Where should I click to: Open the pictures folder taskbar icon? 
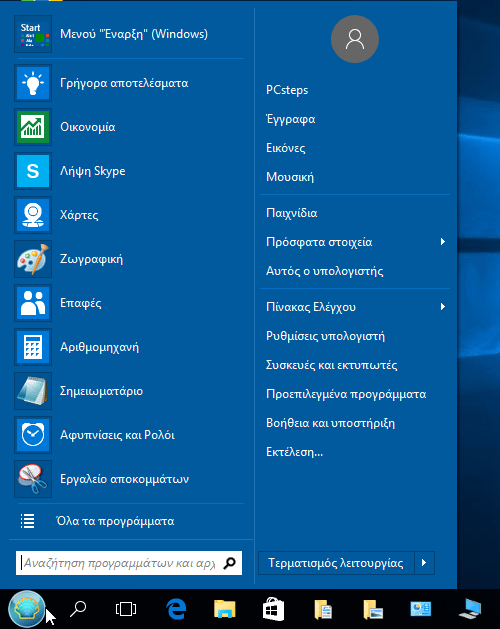coord(373,609)
